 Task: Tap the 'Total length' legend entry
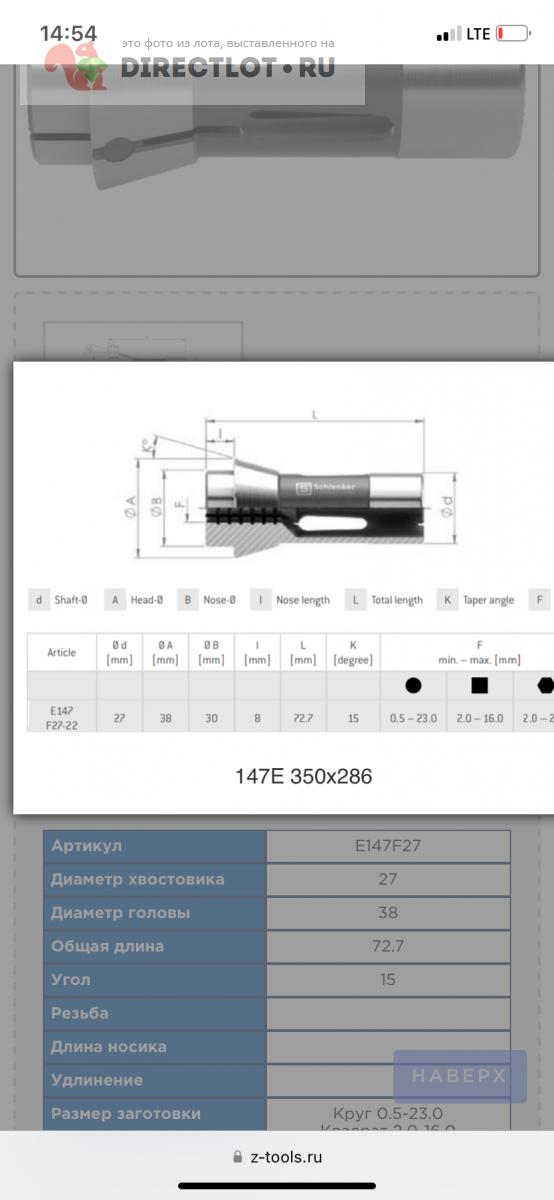coord(385,600)
